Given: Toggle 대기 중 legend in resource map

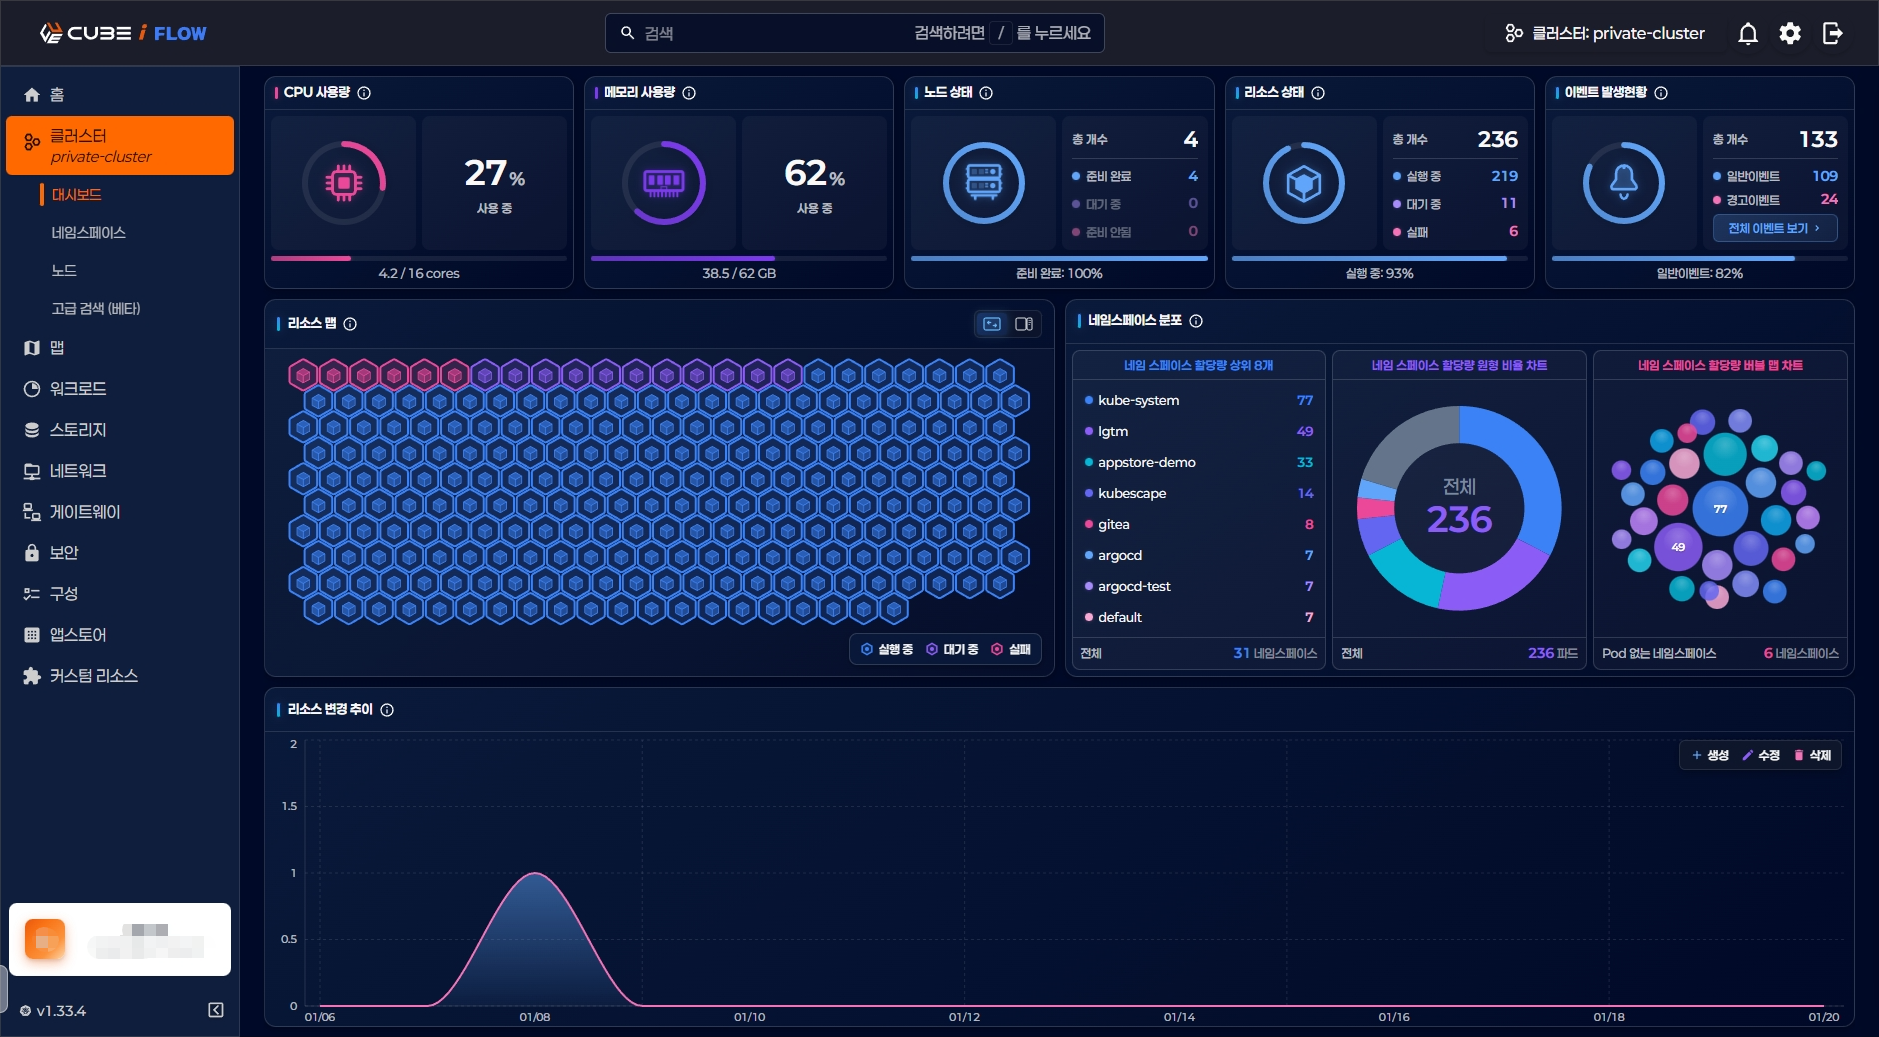Looking at the screenshot, I should point(952,650).
